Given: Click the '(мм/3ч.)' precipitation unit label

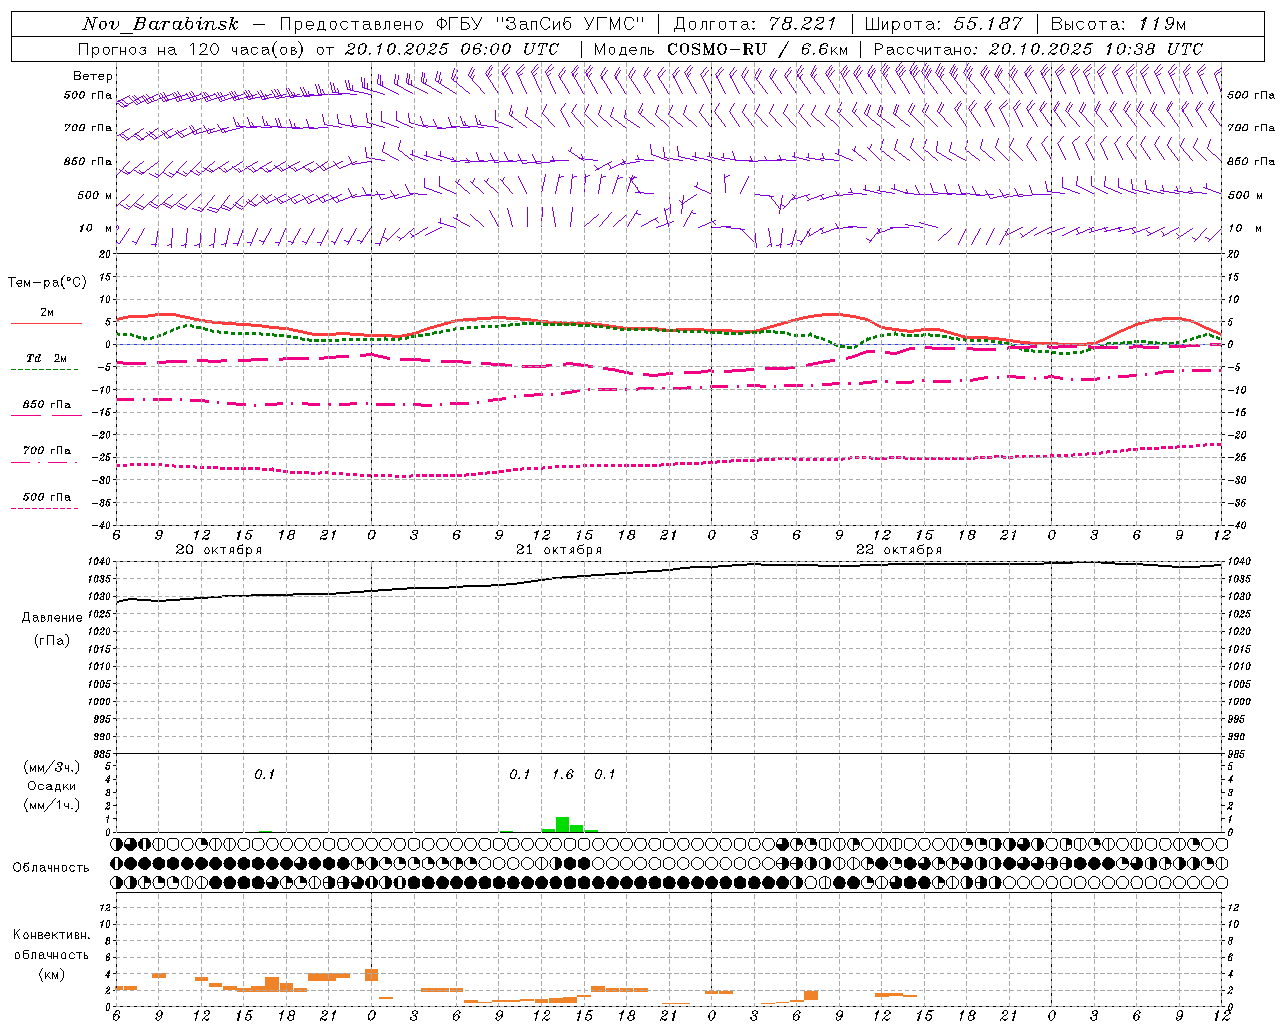Looking at the screenshot, I should (52, 767).
